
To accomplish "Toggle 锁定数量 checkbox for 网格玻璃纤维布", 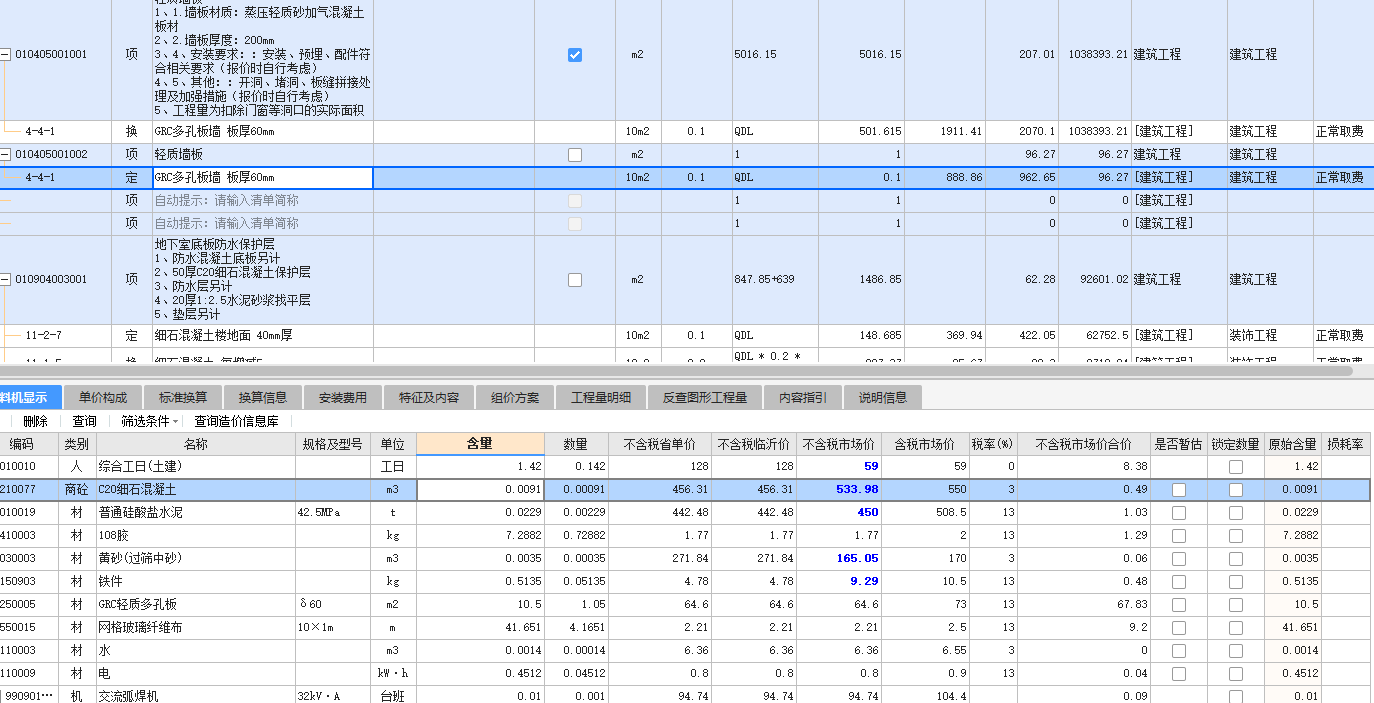I will 1236,628.
